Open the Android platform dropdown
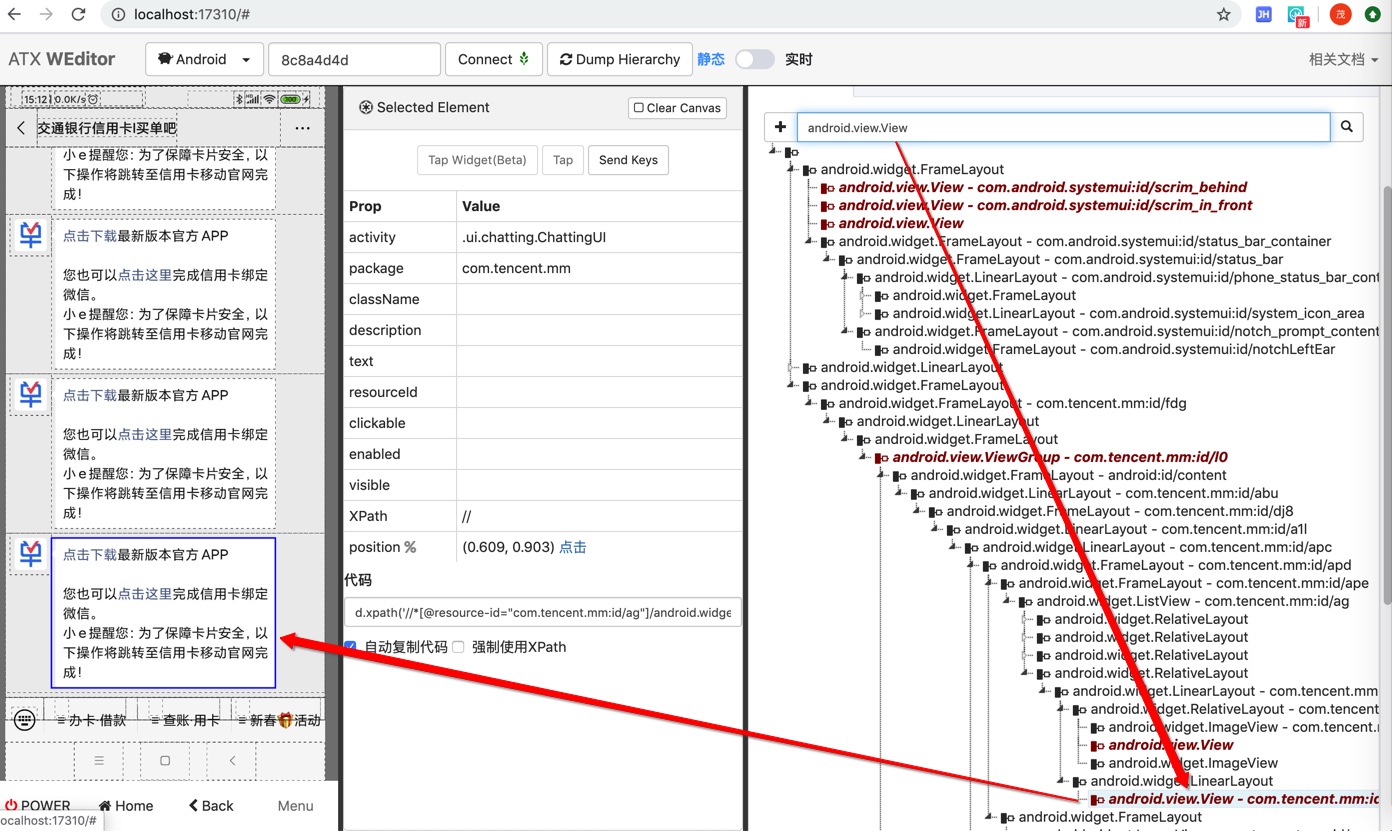The image size is (1392, 832). pyautogui.click(x=205, y=59)
